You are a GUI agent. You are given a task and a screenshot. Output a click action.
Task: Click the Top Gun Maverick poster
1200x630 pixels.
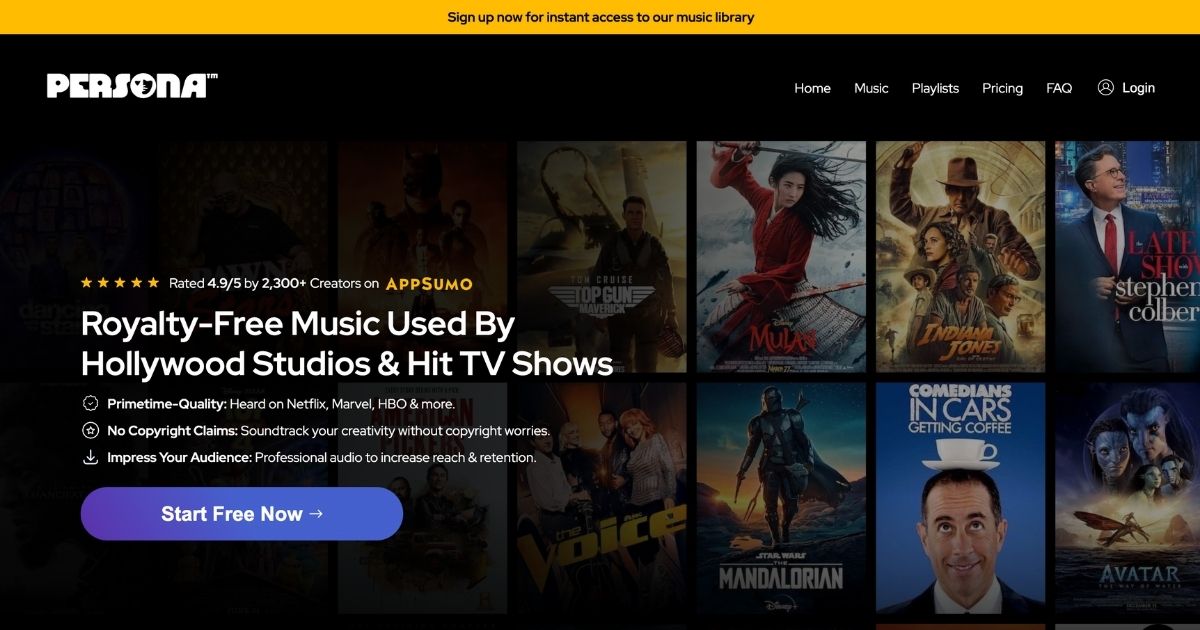point(602,256)
